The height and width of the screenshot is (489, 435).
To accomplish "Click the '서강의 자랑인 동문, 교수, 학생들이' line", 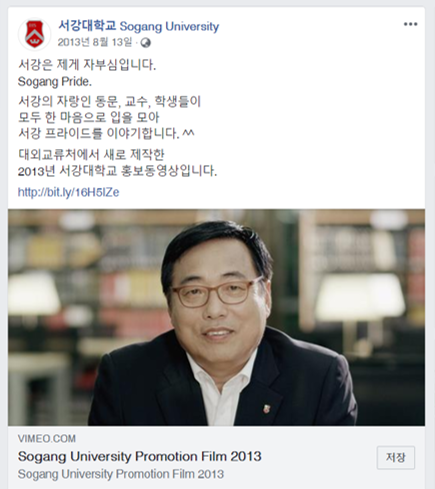I will (109, 101).
